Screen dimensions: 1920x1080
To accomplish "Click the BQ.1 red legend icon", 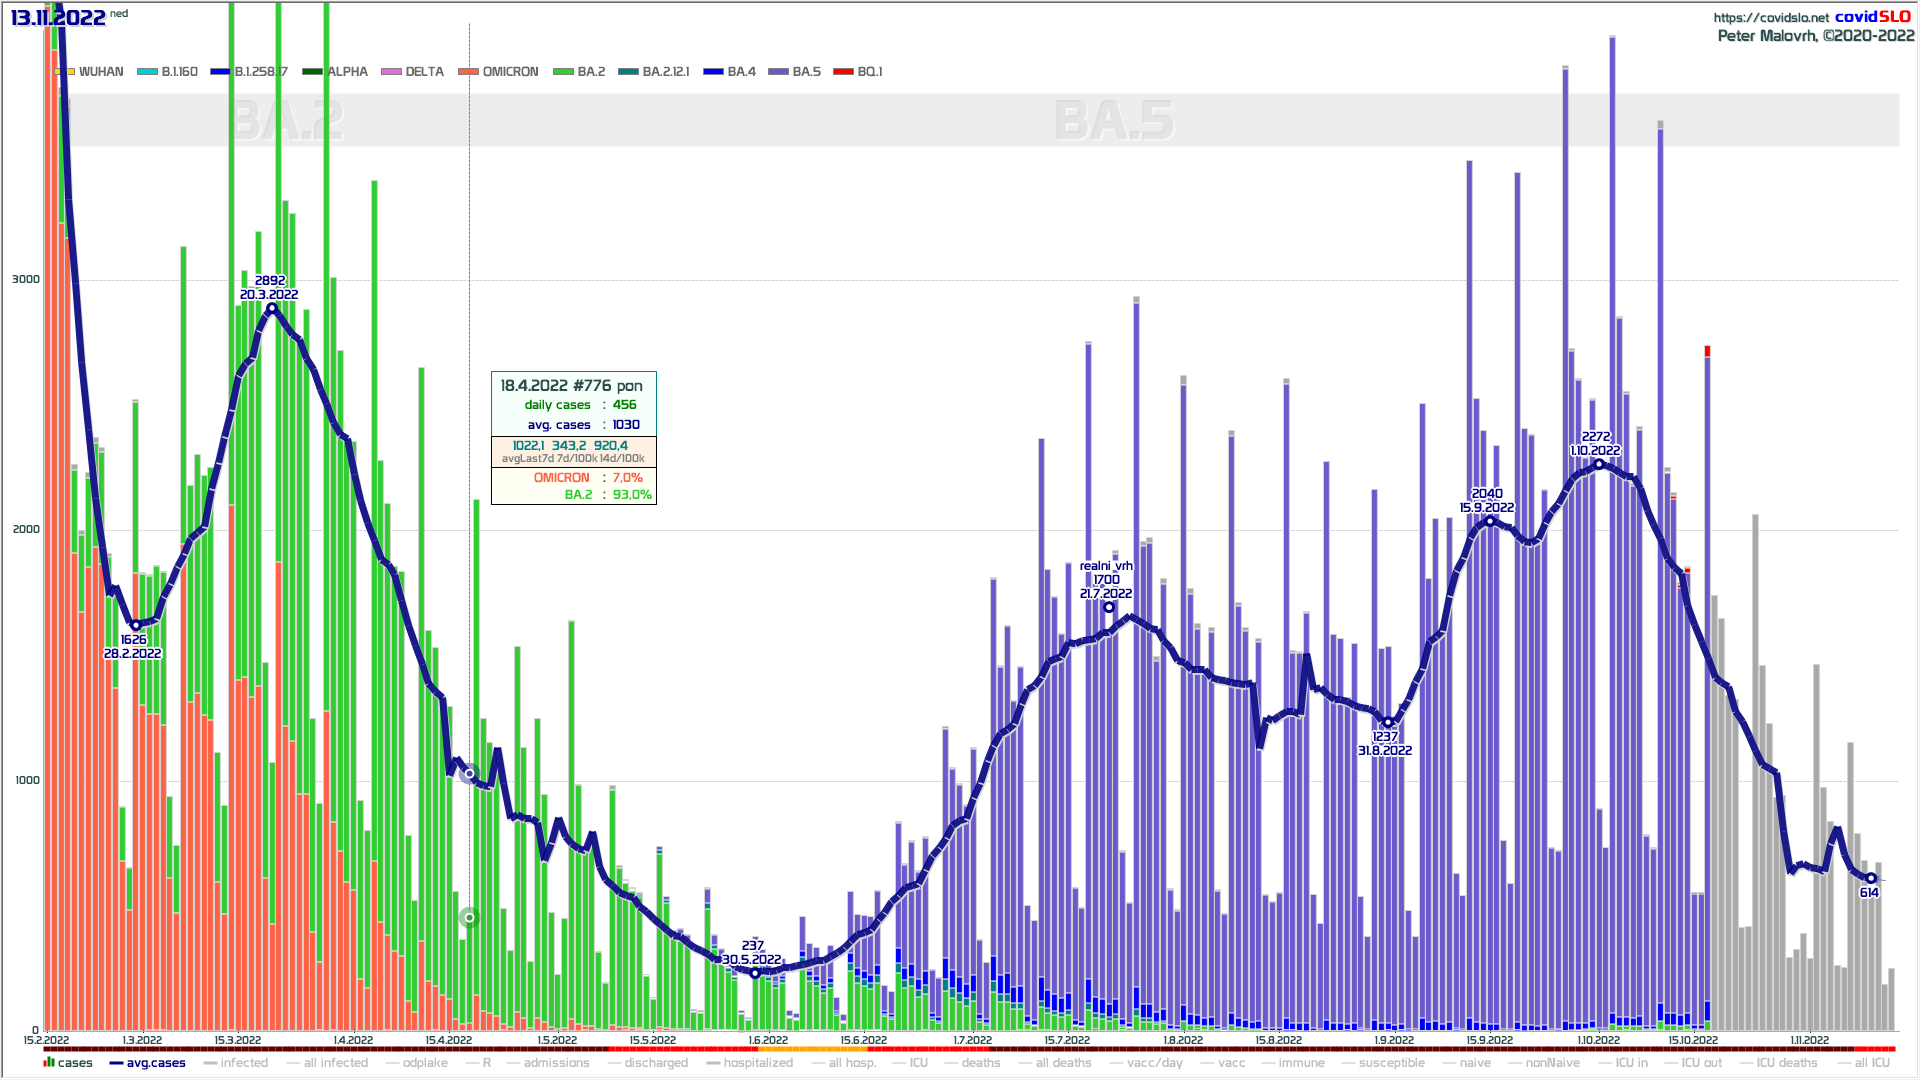I will [x=843, y=72].
